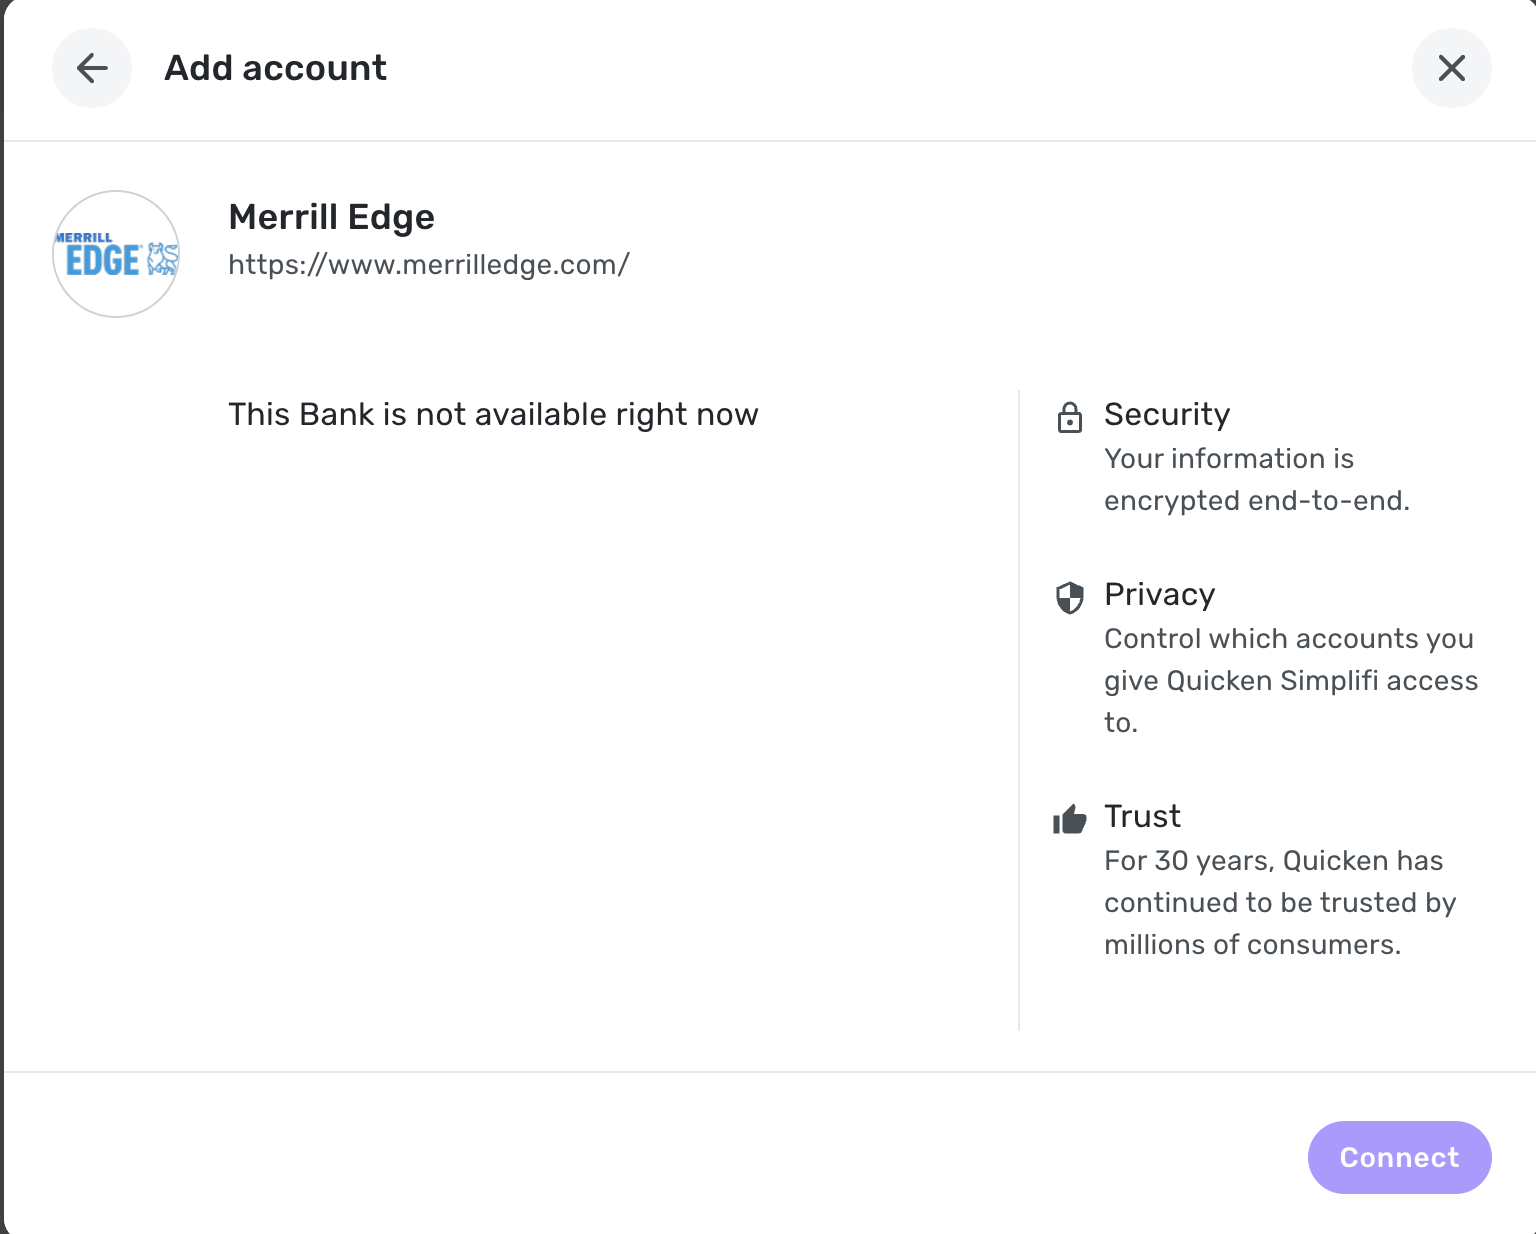
Task: Close the Add account dialog
Action: point(1451,68)
